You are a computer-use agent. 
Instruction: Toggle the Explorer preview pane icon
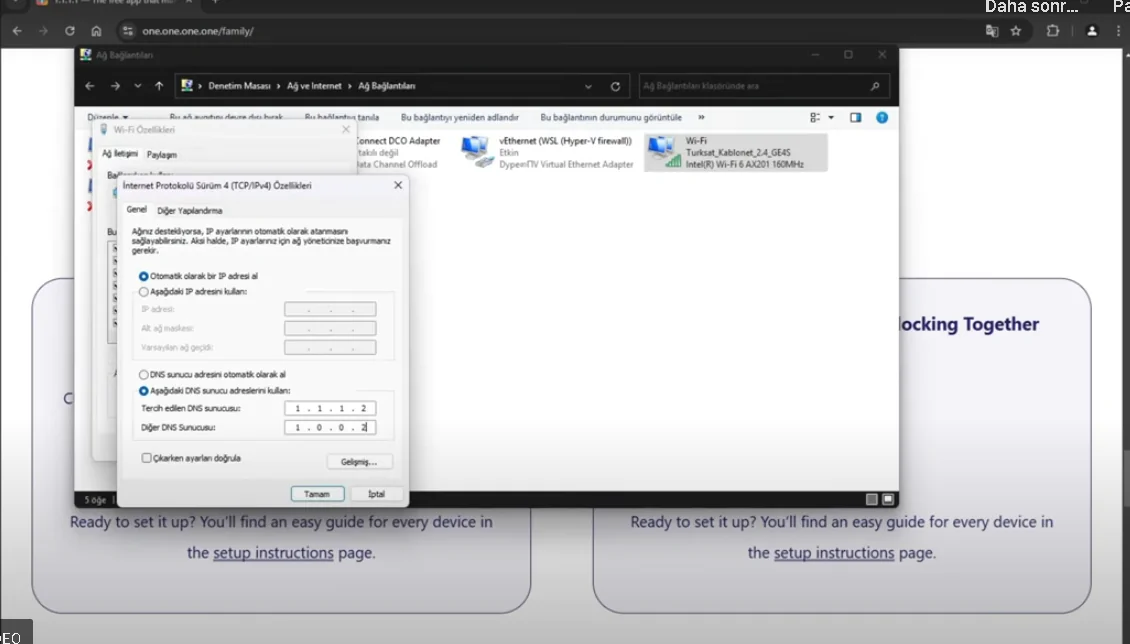click(x=855, y=117)
